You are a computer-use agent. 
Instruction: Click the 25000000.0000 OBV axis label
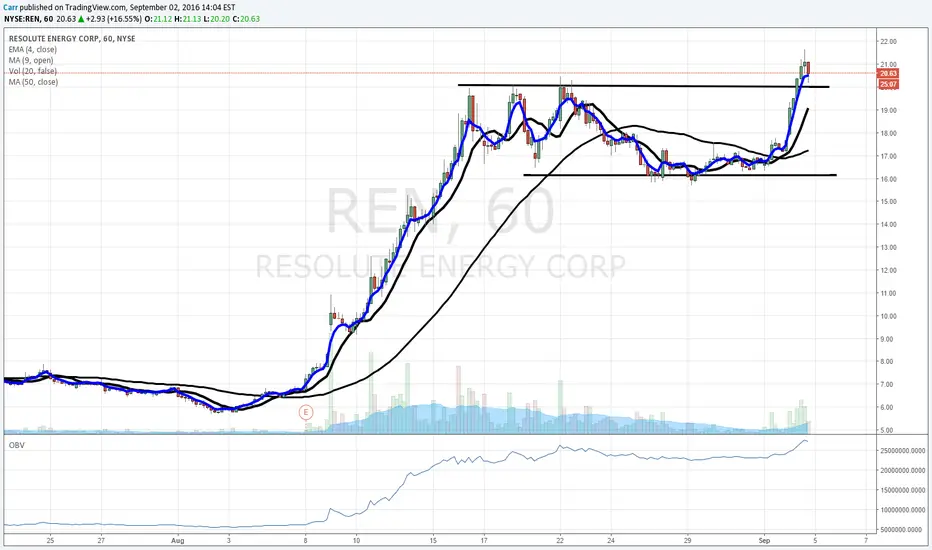tap(902, 451)
